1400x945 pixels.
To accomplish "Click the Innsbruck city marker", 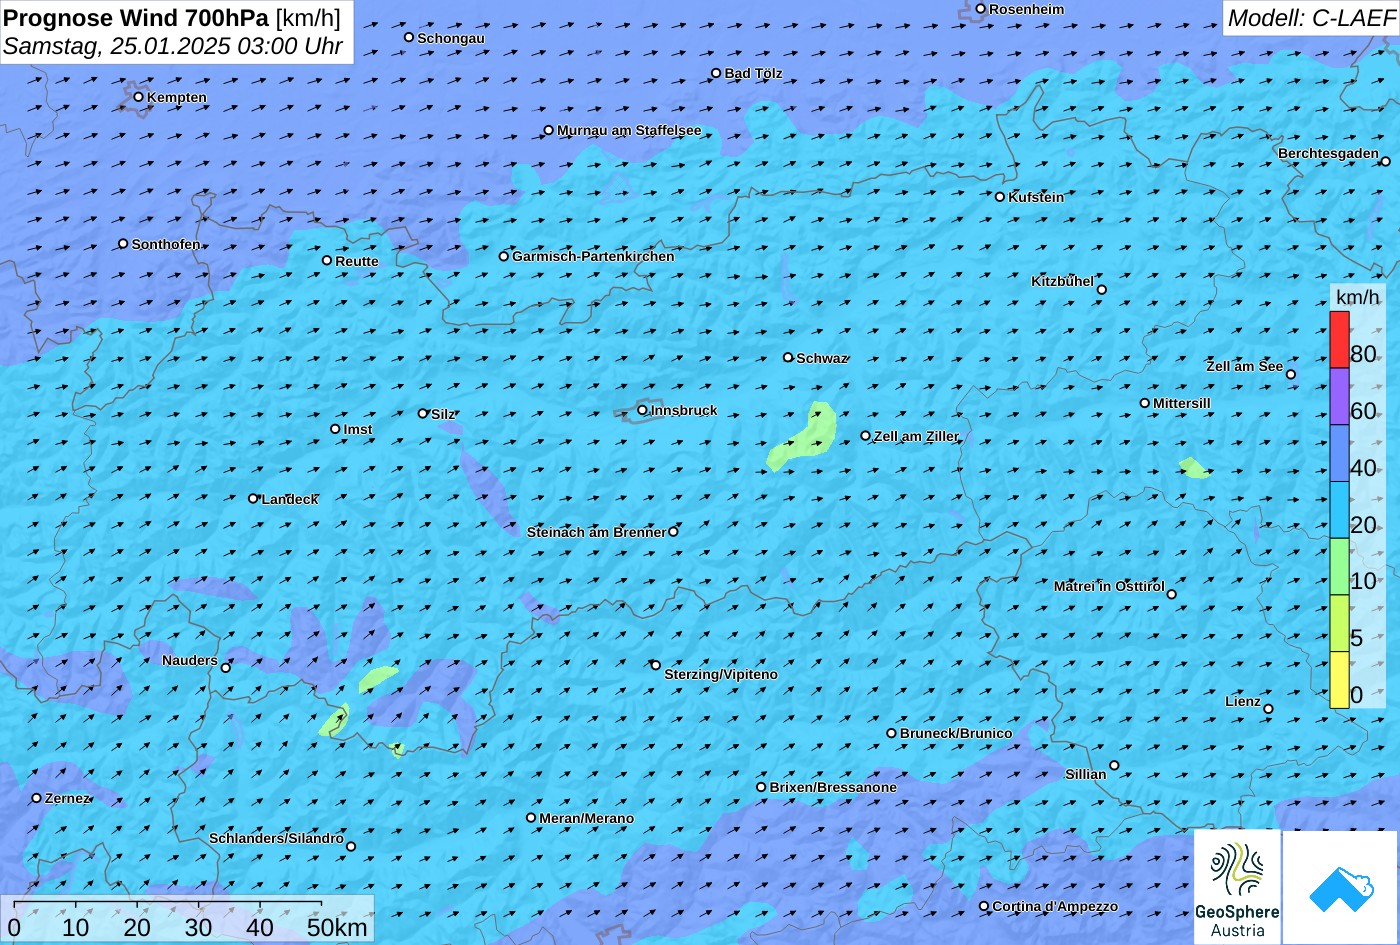I will tap(642, 410).
